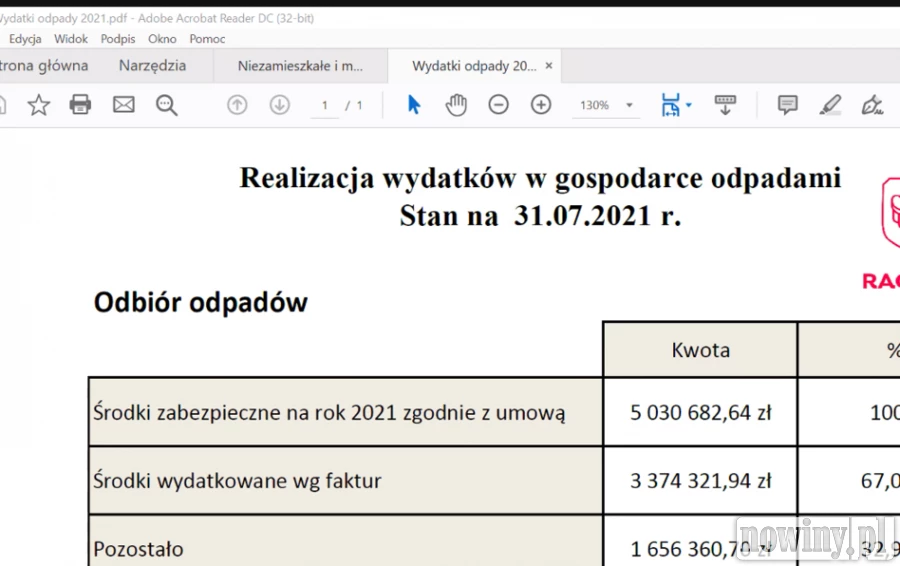Expand the page fit options arrow
This screenshot has width=900, height=566.
point(689,105)
